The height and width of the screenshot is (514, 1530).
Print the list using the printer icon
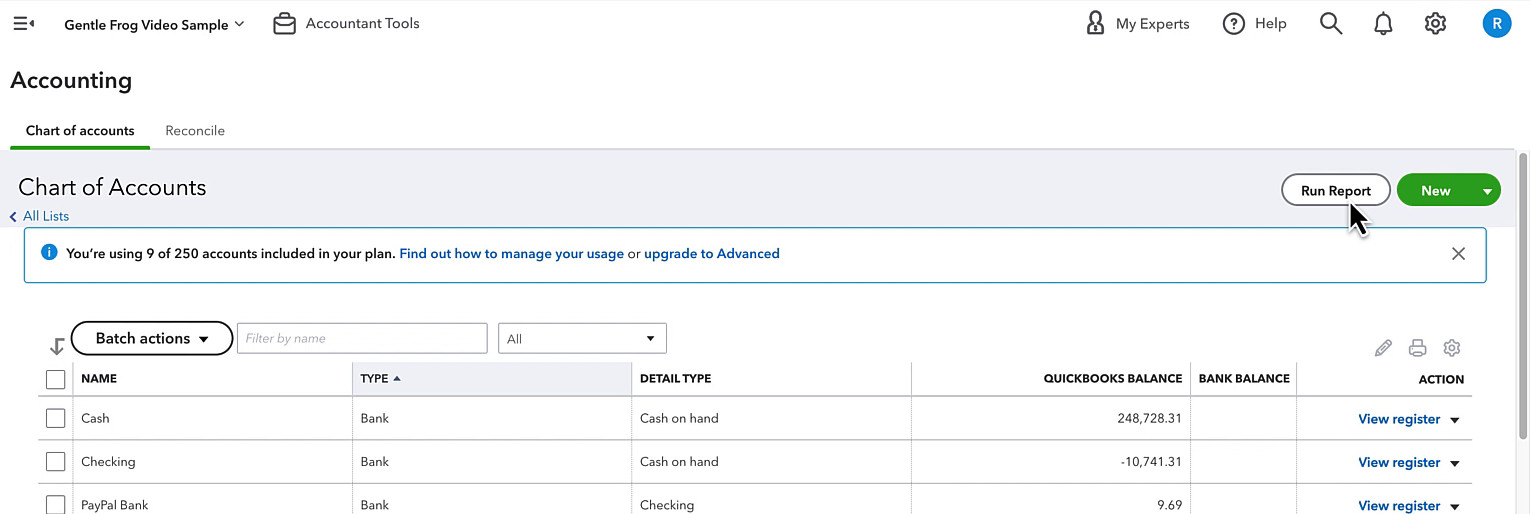pyautogui.click(x=1417, y=348)
